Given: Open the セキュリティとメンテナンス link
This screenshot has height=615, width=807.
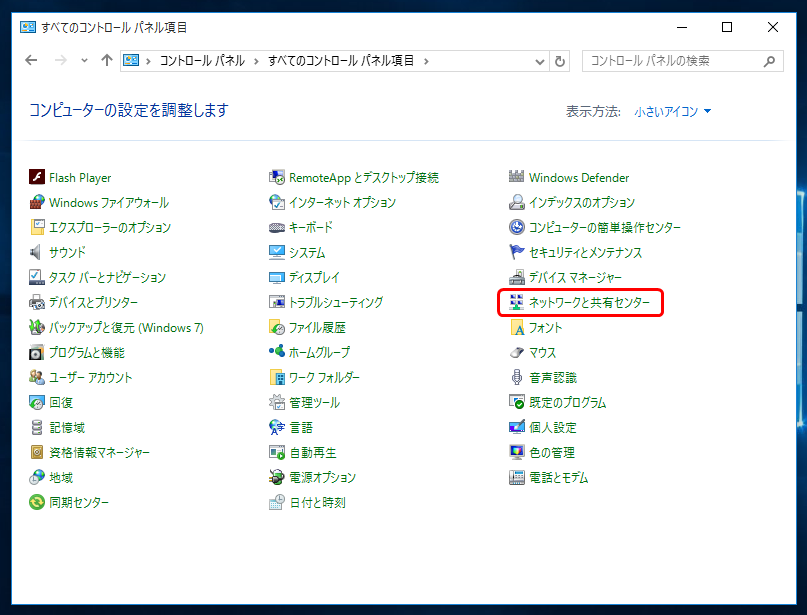Looking at the screenshot, I should (585, 252).
